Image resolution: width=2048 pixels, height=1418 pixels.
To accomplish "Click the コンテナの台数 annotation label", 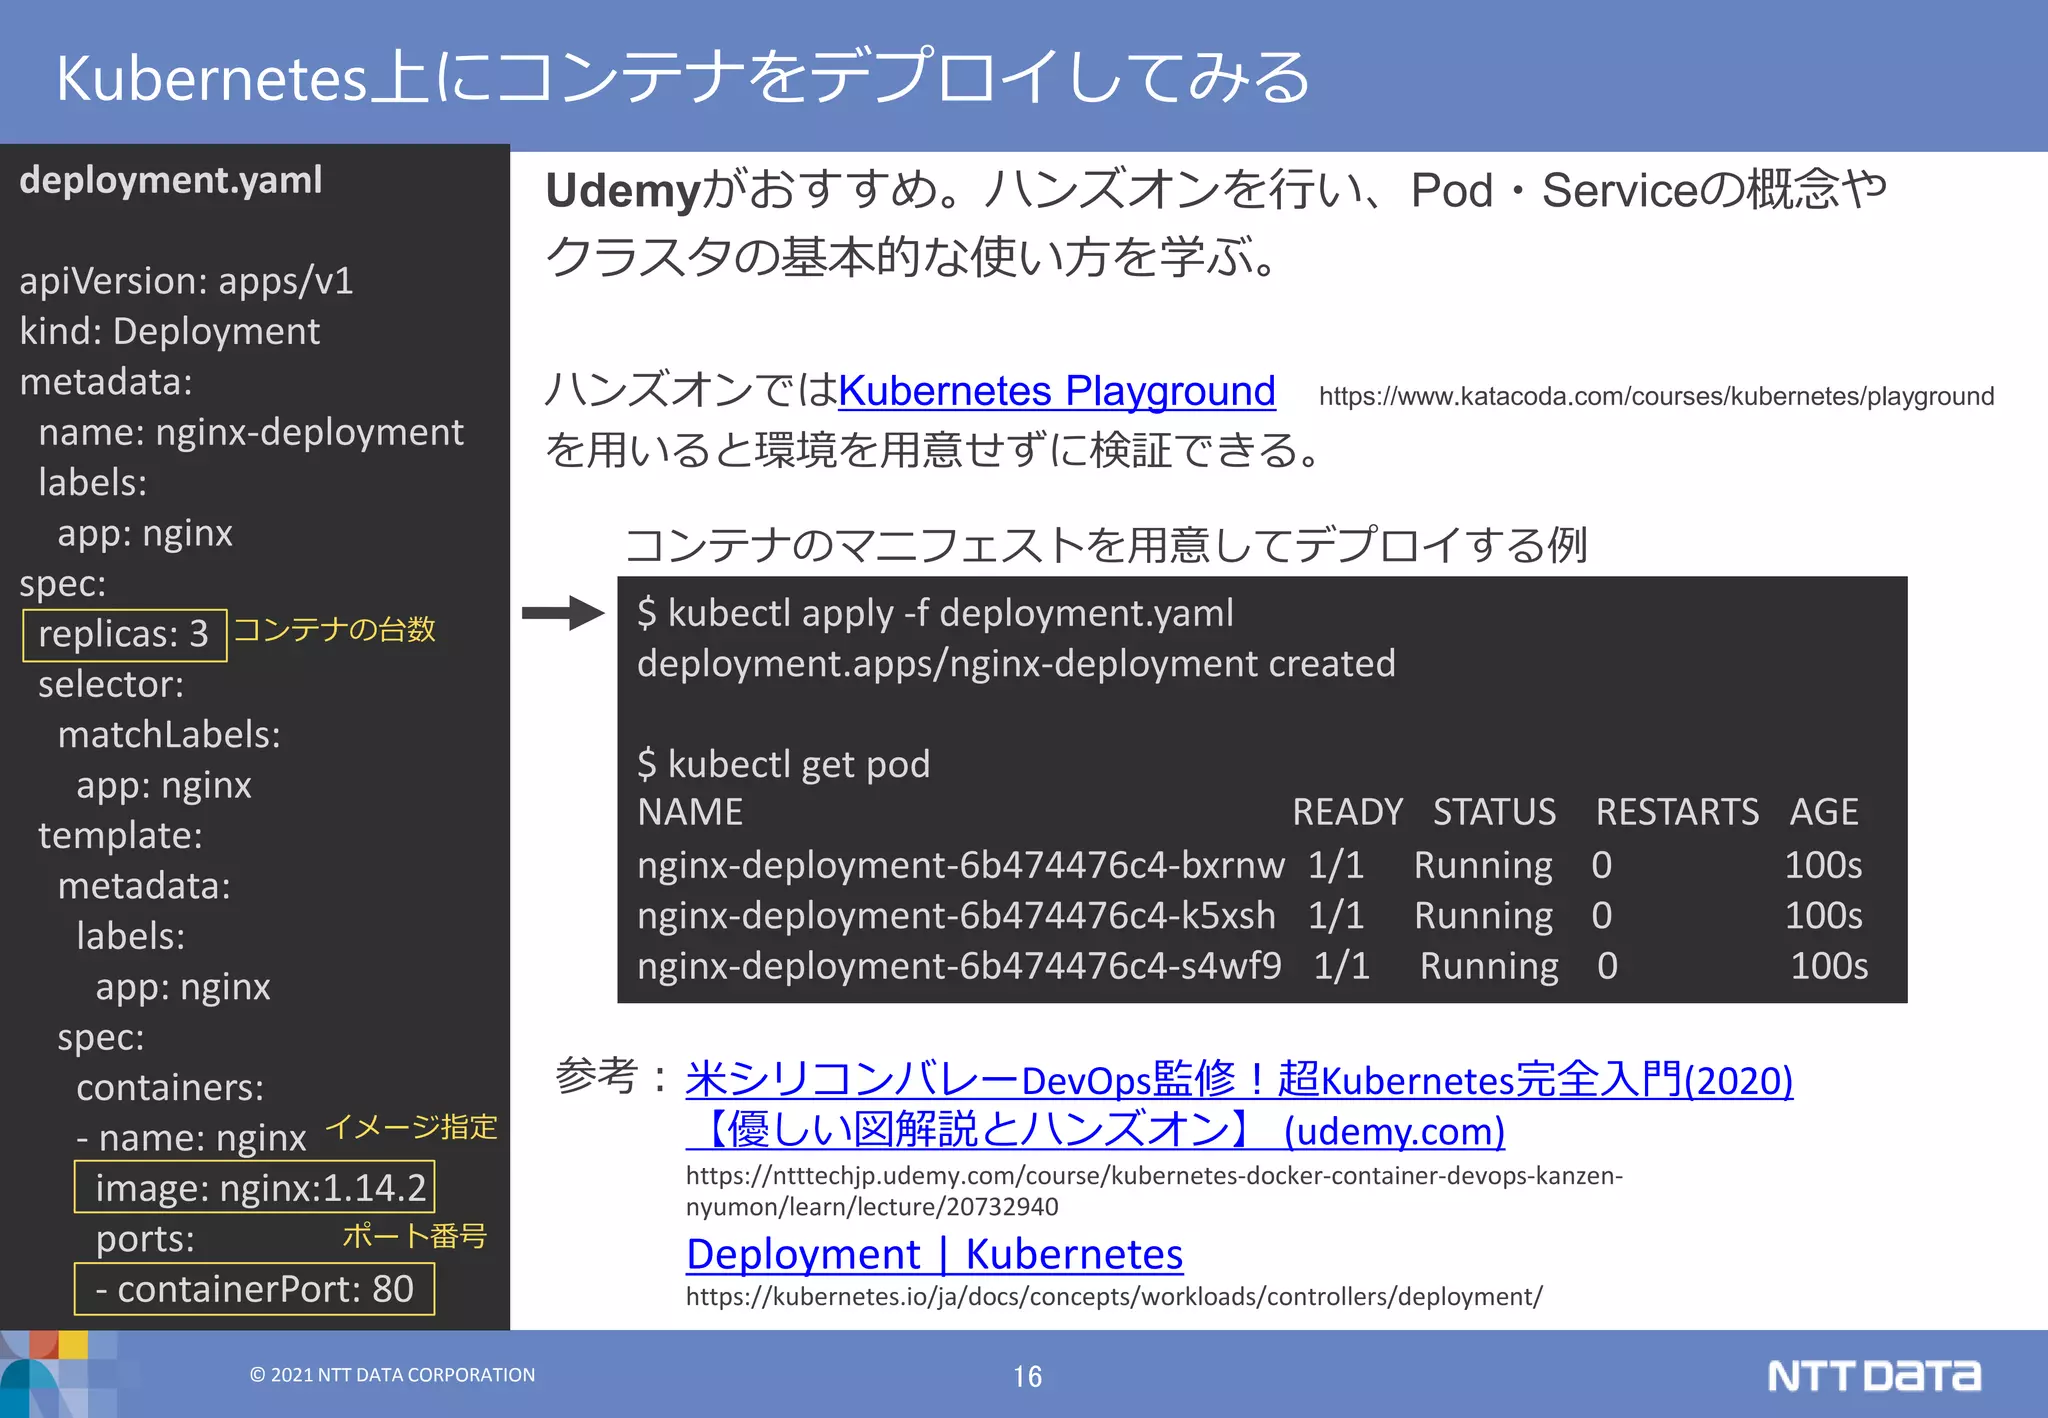I will click(334, 629).
